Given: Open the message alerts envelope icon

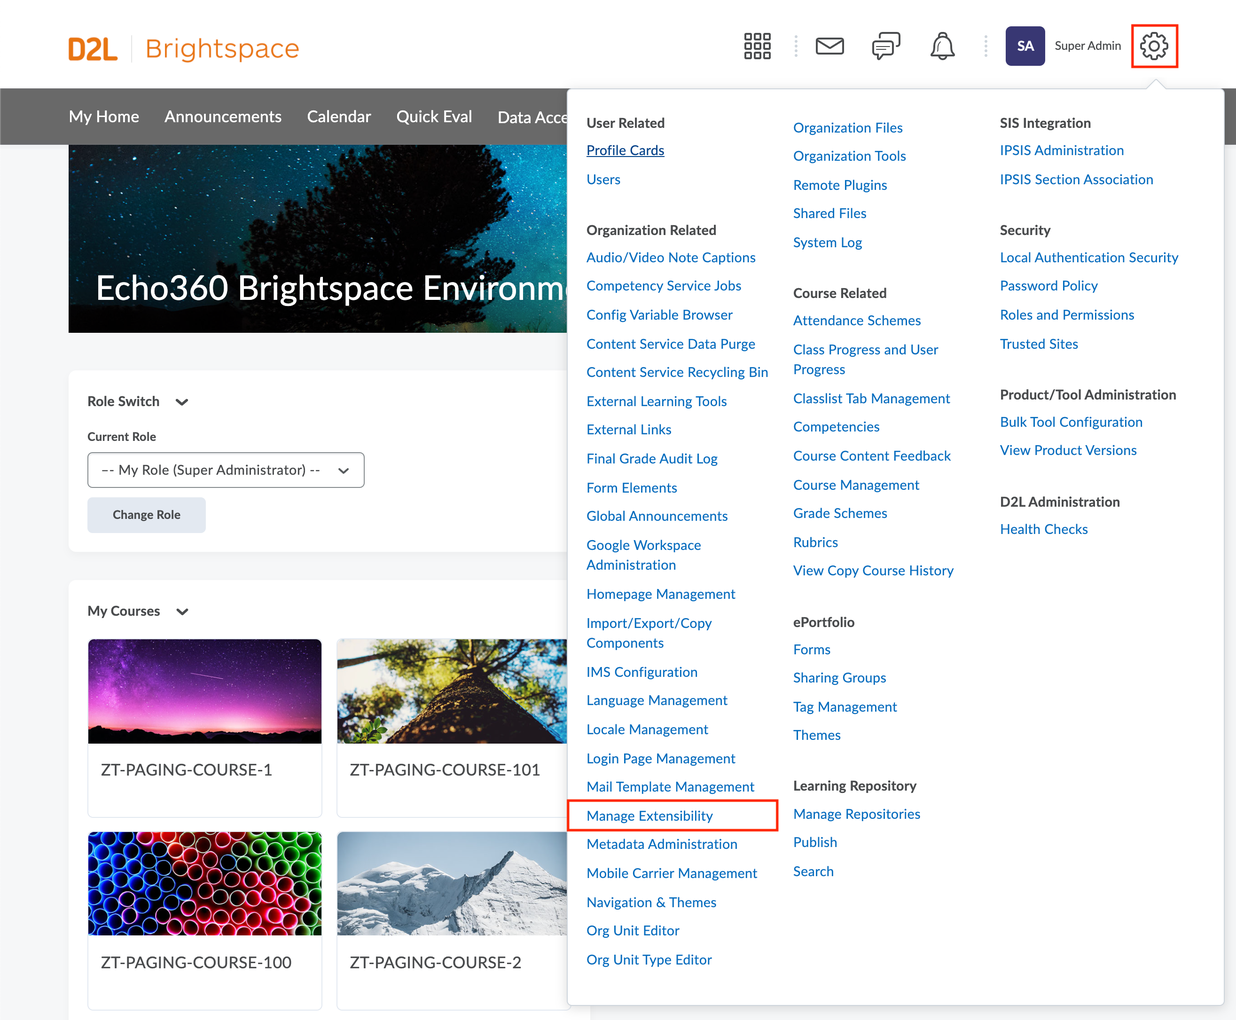Looking at the screenshot, I should point(830,46).
